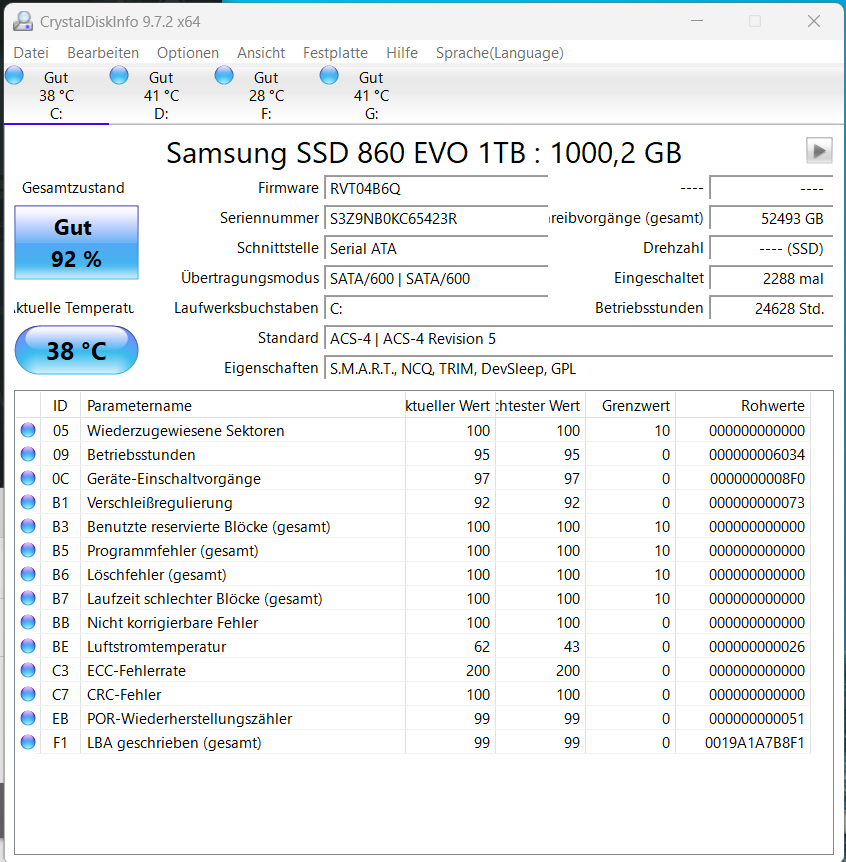Switch to drive F: tab
This screenshot has width=846, height=862.
point(266,95)
